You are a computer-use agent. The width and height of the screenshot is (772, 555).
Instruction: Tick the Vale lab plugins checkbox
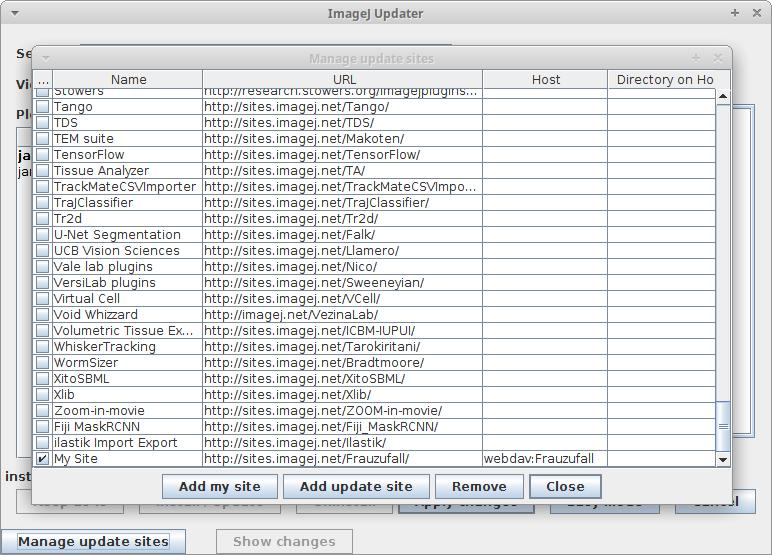point(43,266)
